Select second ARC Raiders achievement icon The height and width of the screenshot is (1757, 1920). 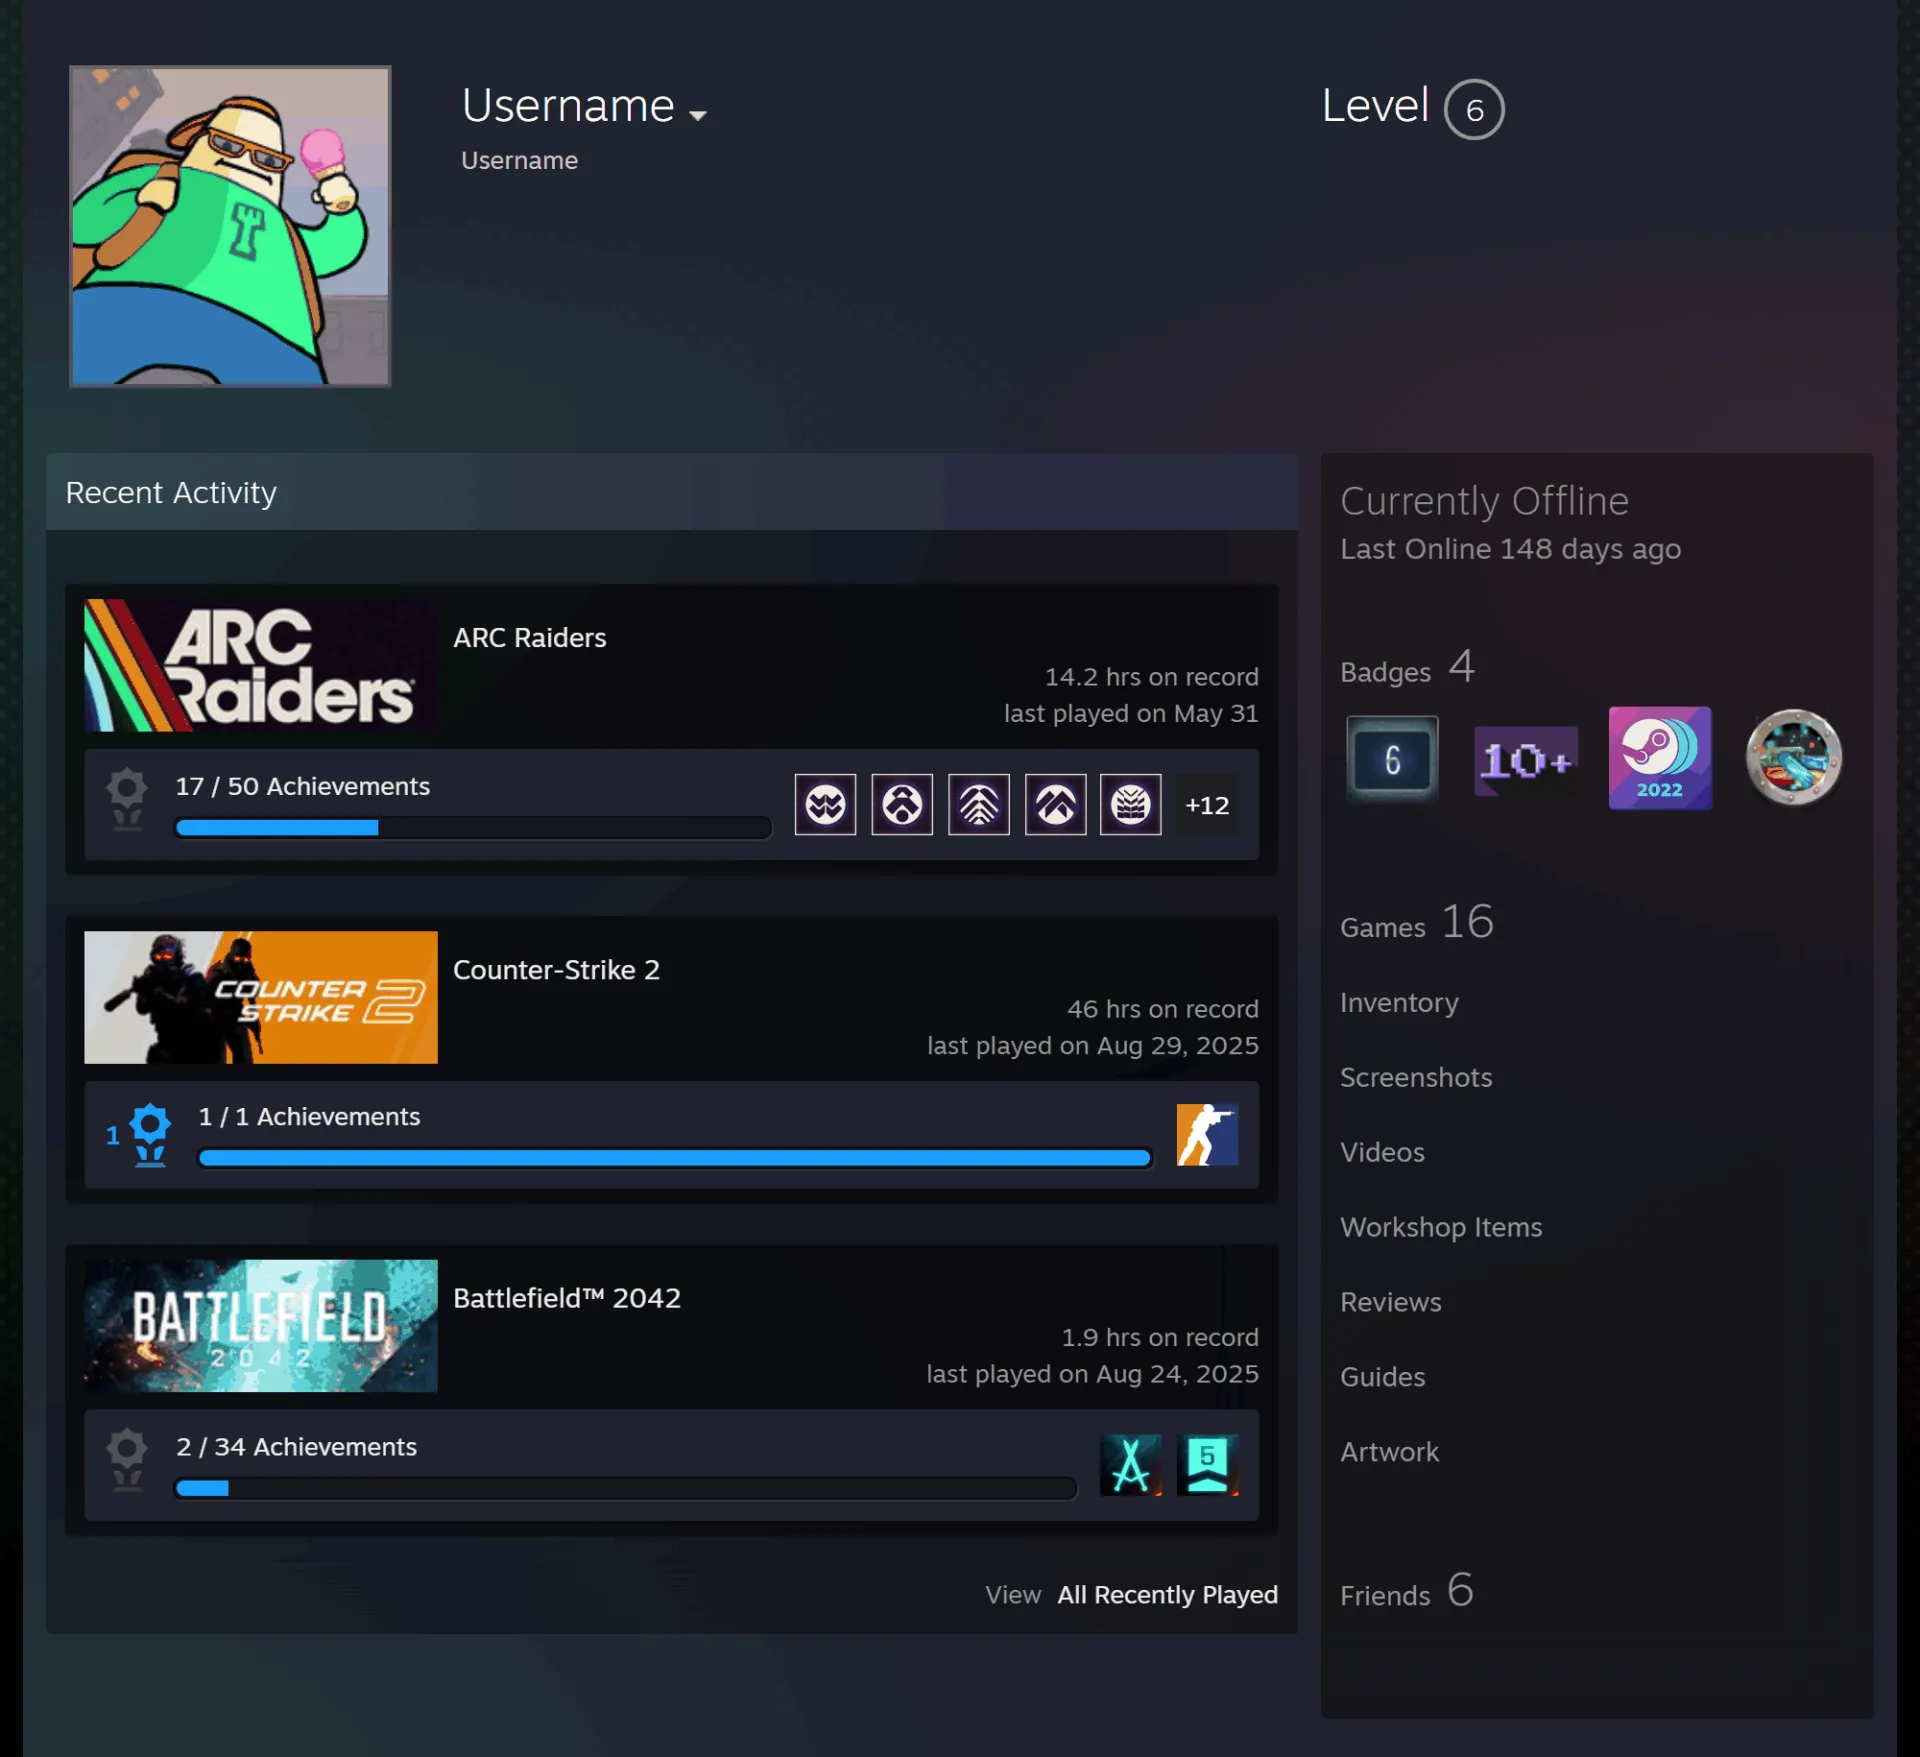902,804
